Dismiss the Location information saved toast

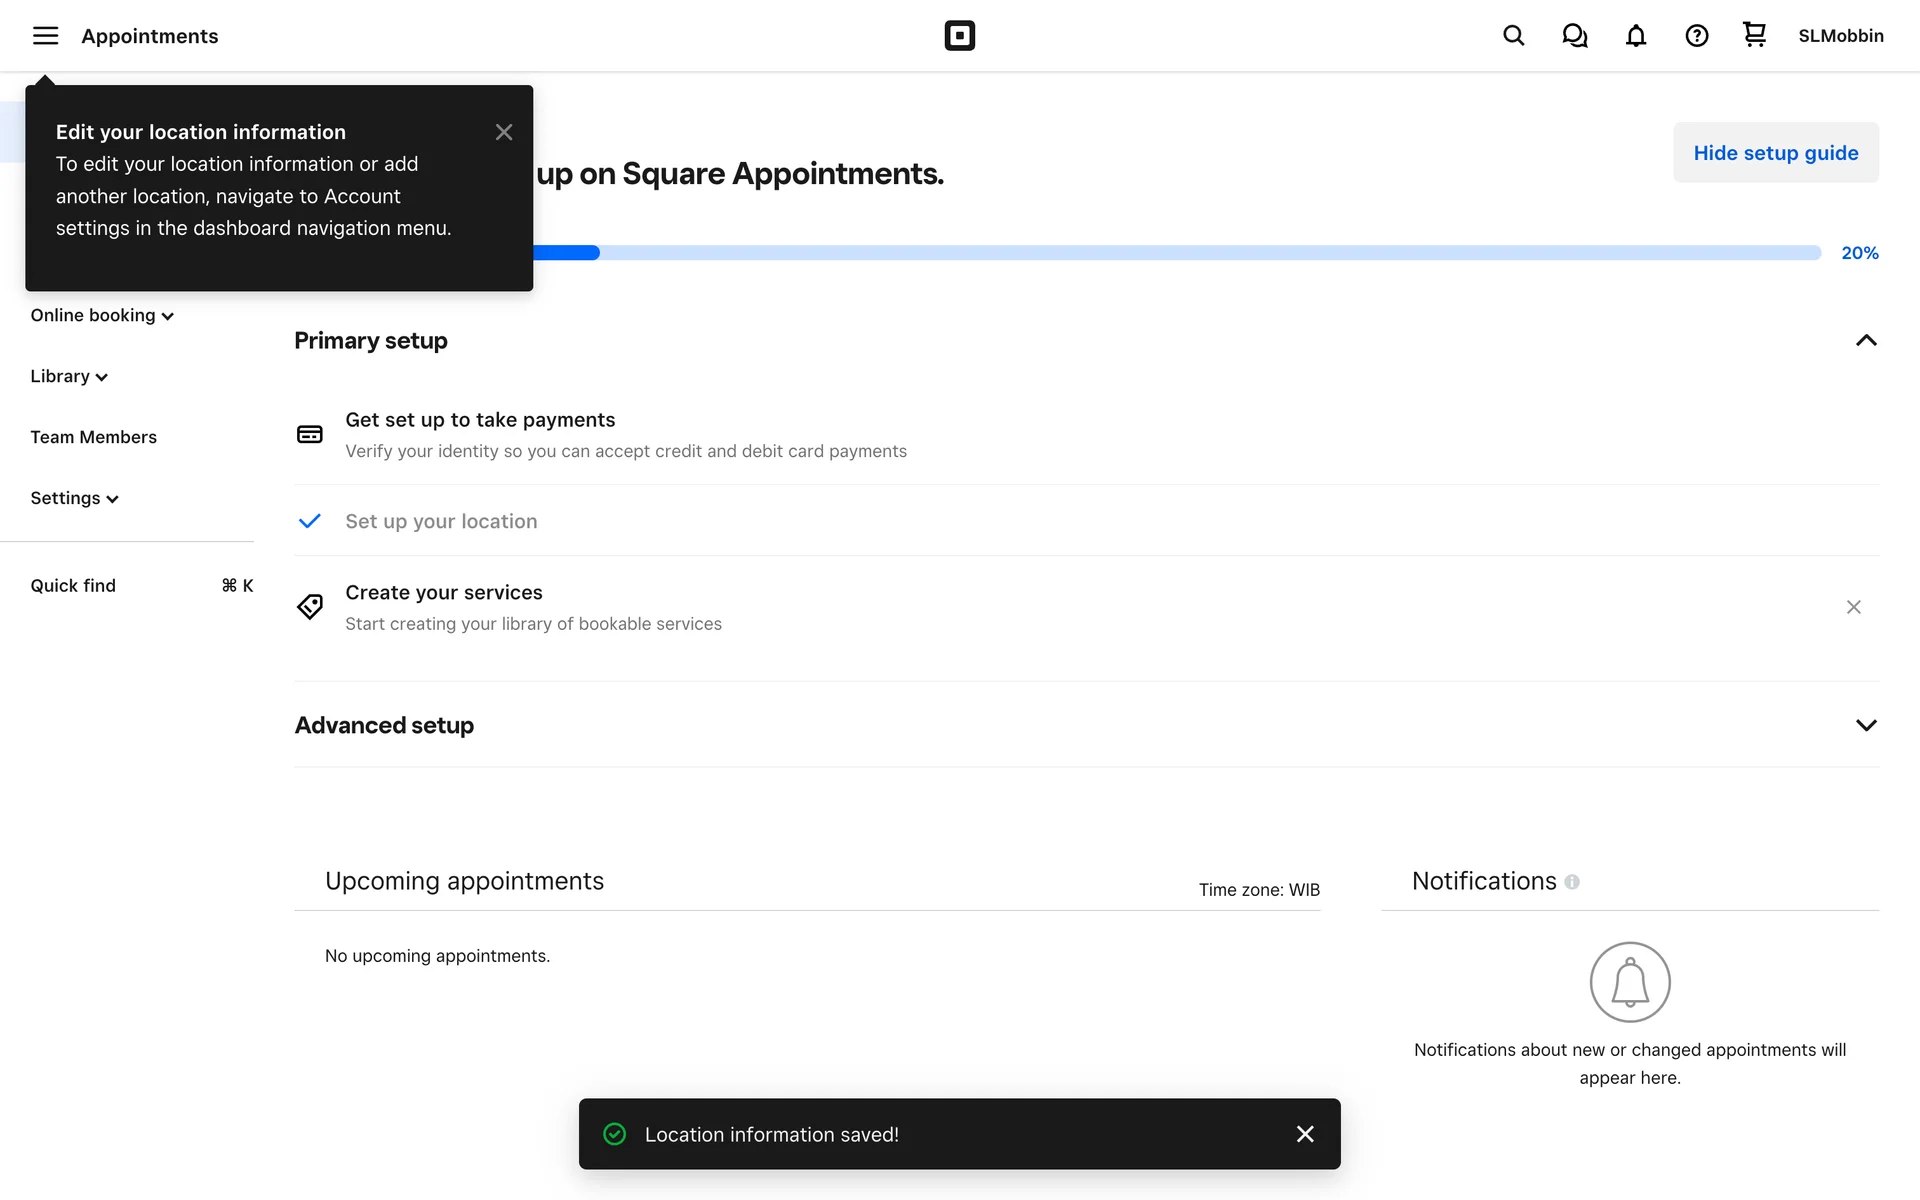click(1304, 1134)
